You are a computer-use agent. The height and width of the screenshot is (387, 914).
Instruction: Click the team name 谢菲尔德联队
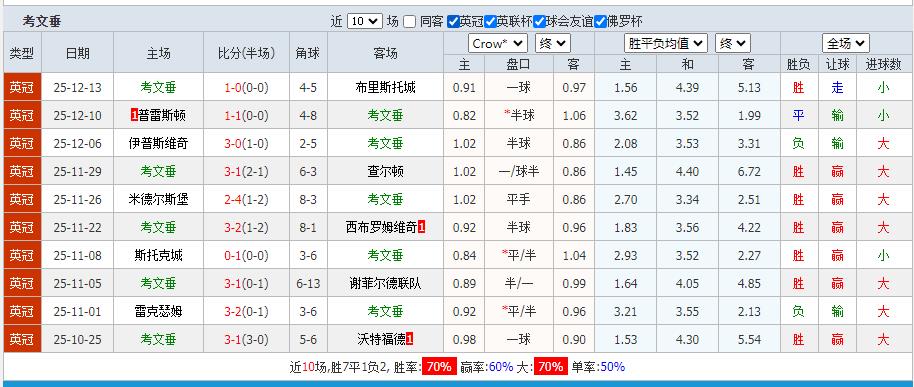pyautogui.click(x=385, y=283)
